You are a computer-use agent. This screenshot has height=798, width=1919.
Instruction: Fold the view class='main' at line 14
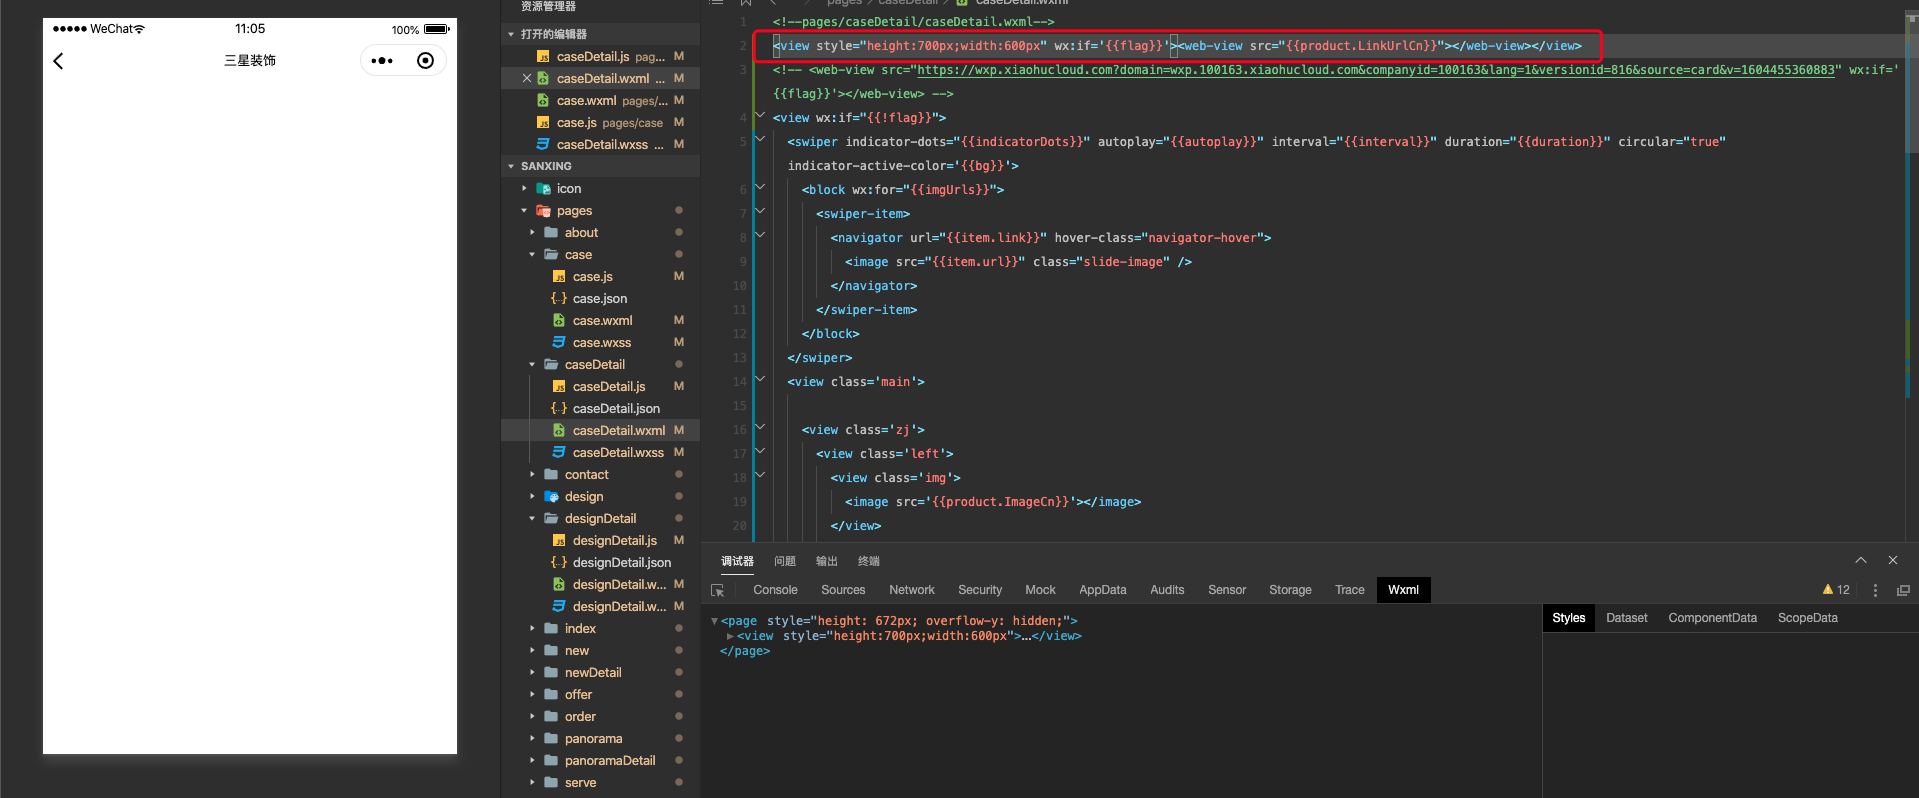(760, 381)
